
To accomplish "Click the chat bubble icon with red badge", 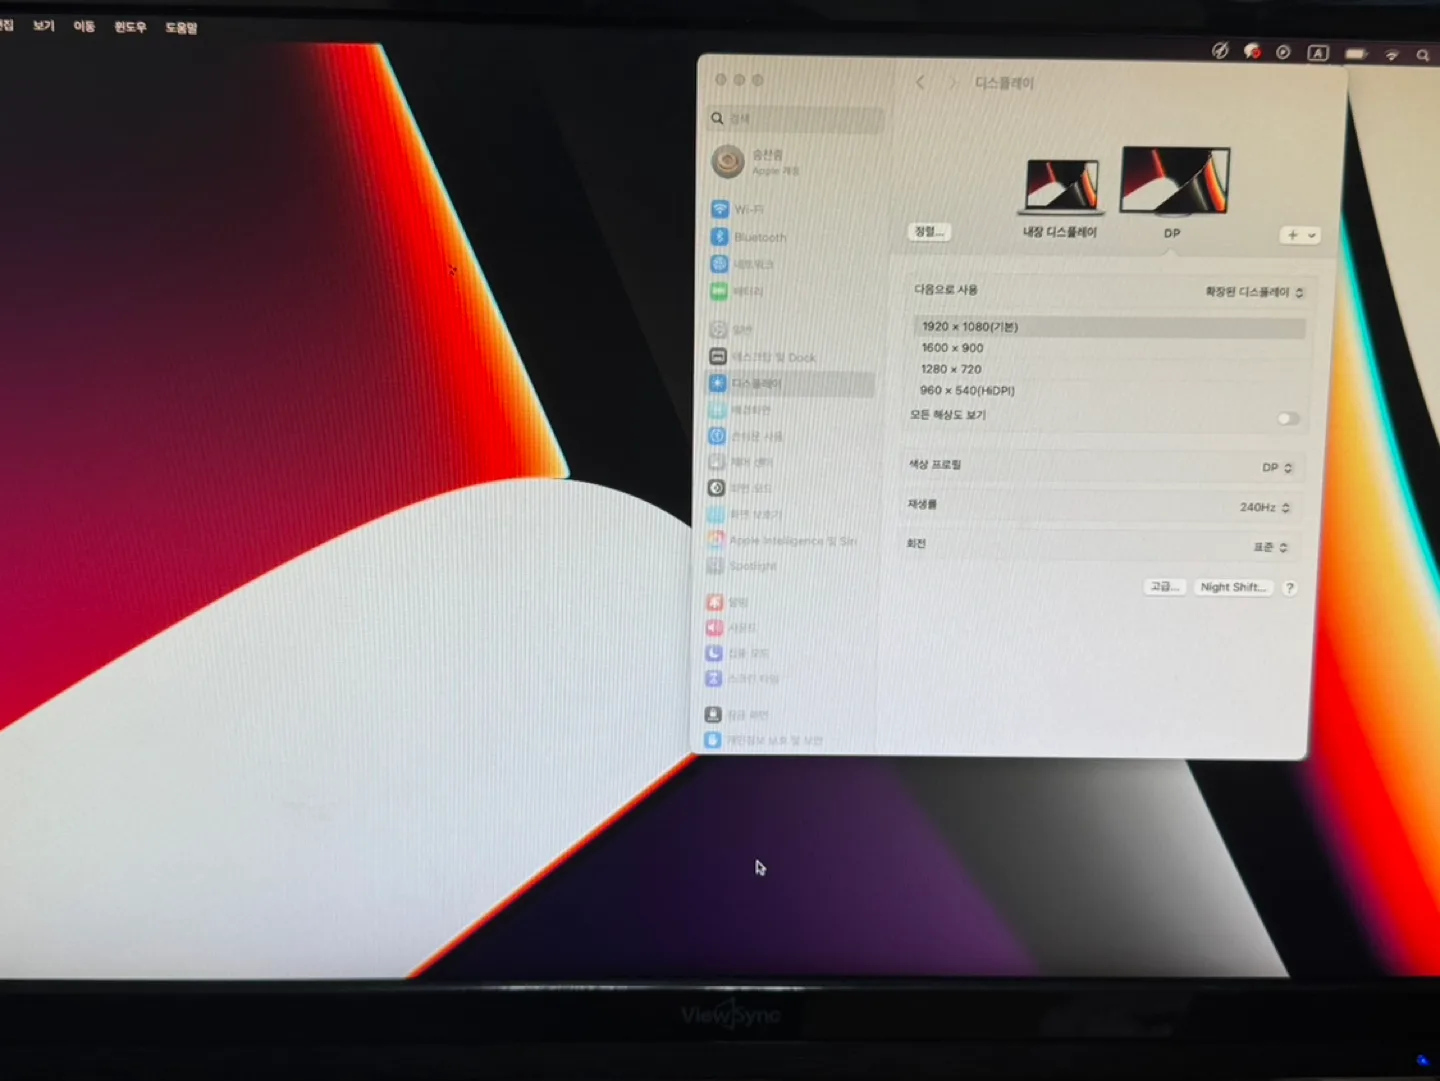I will (1251, 51).
